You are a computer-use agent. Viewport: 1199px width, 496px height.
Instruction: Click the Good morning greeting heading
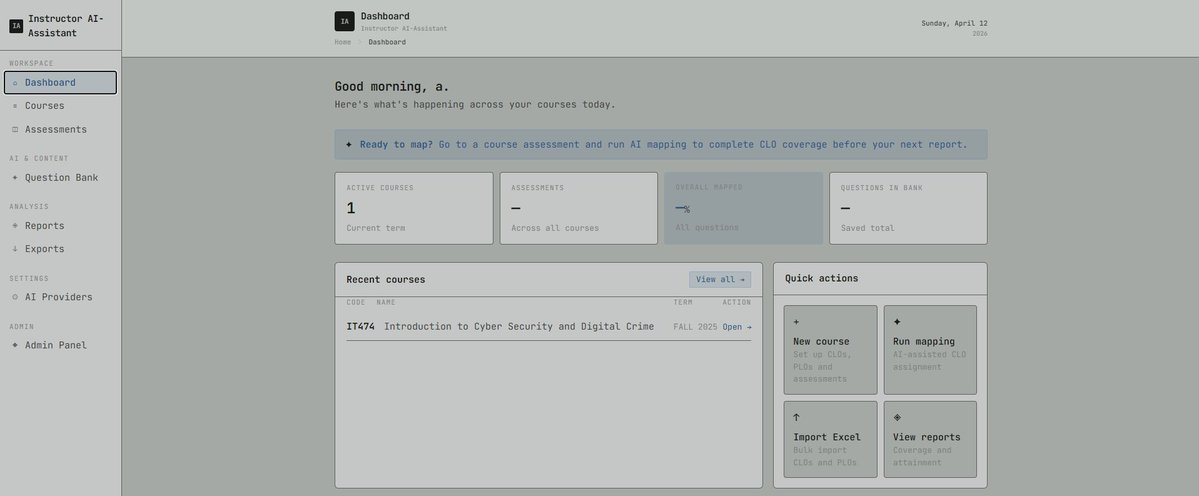tap(392, 87)
